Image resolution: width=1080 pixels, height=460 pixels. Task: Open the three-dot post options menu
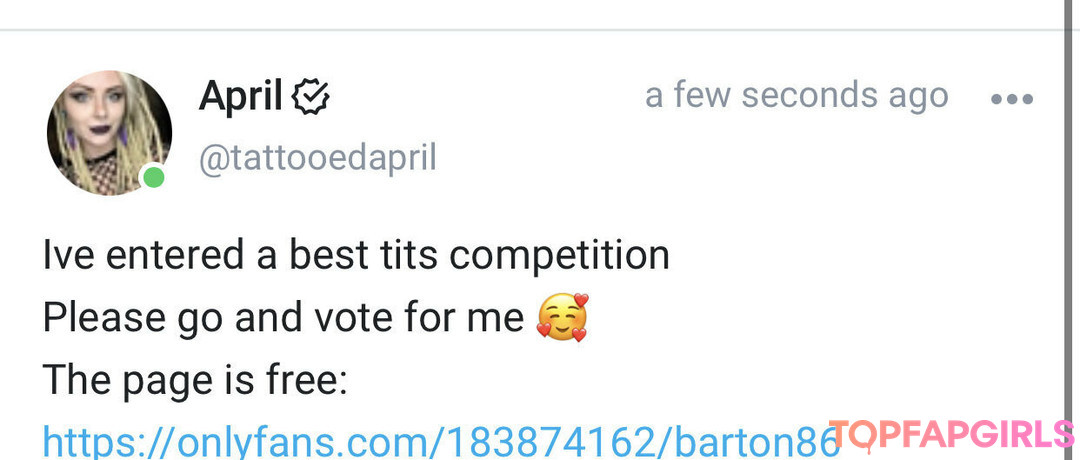pos(1011,99)
